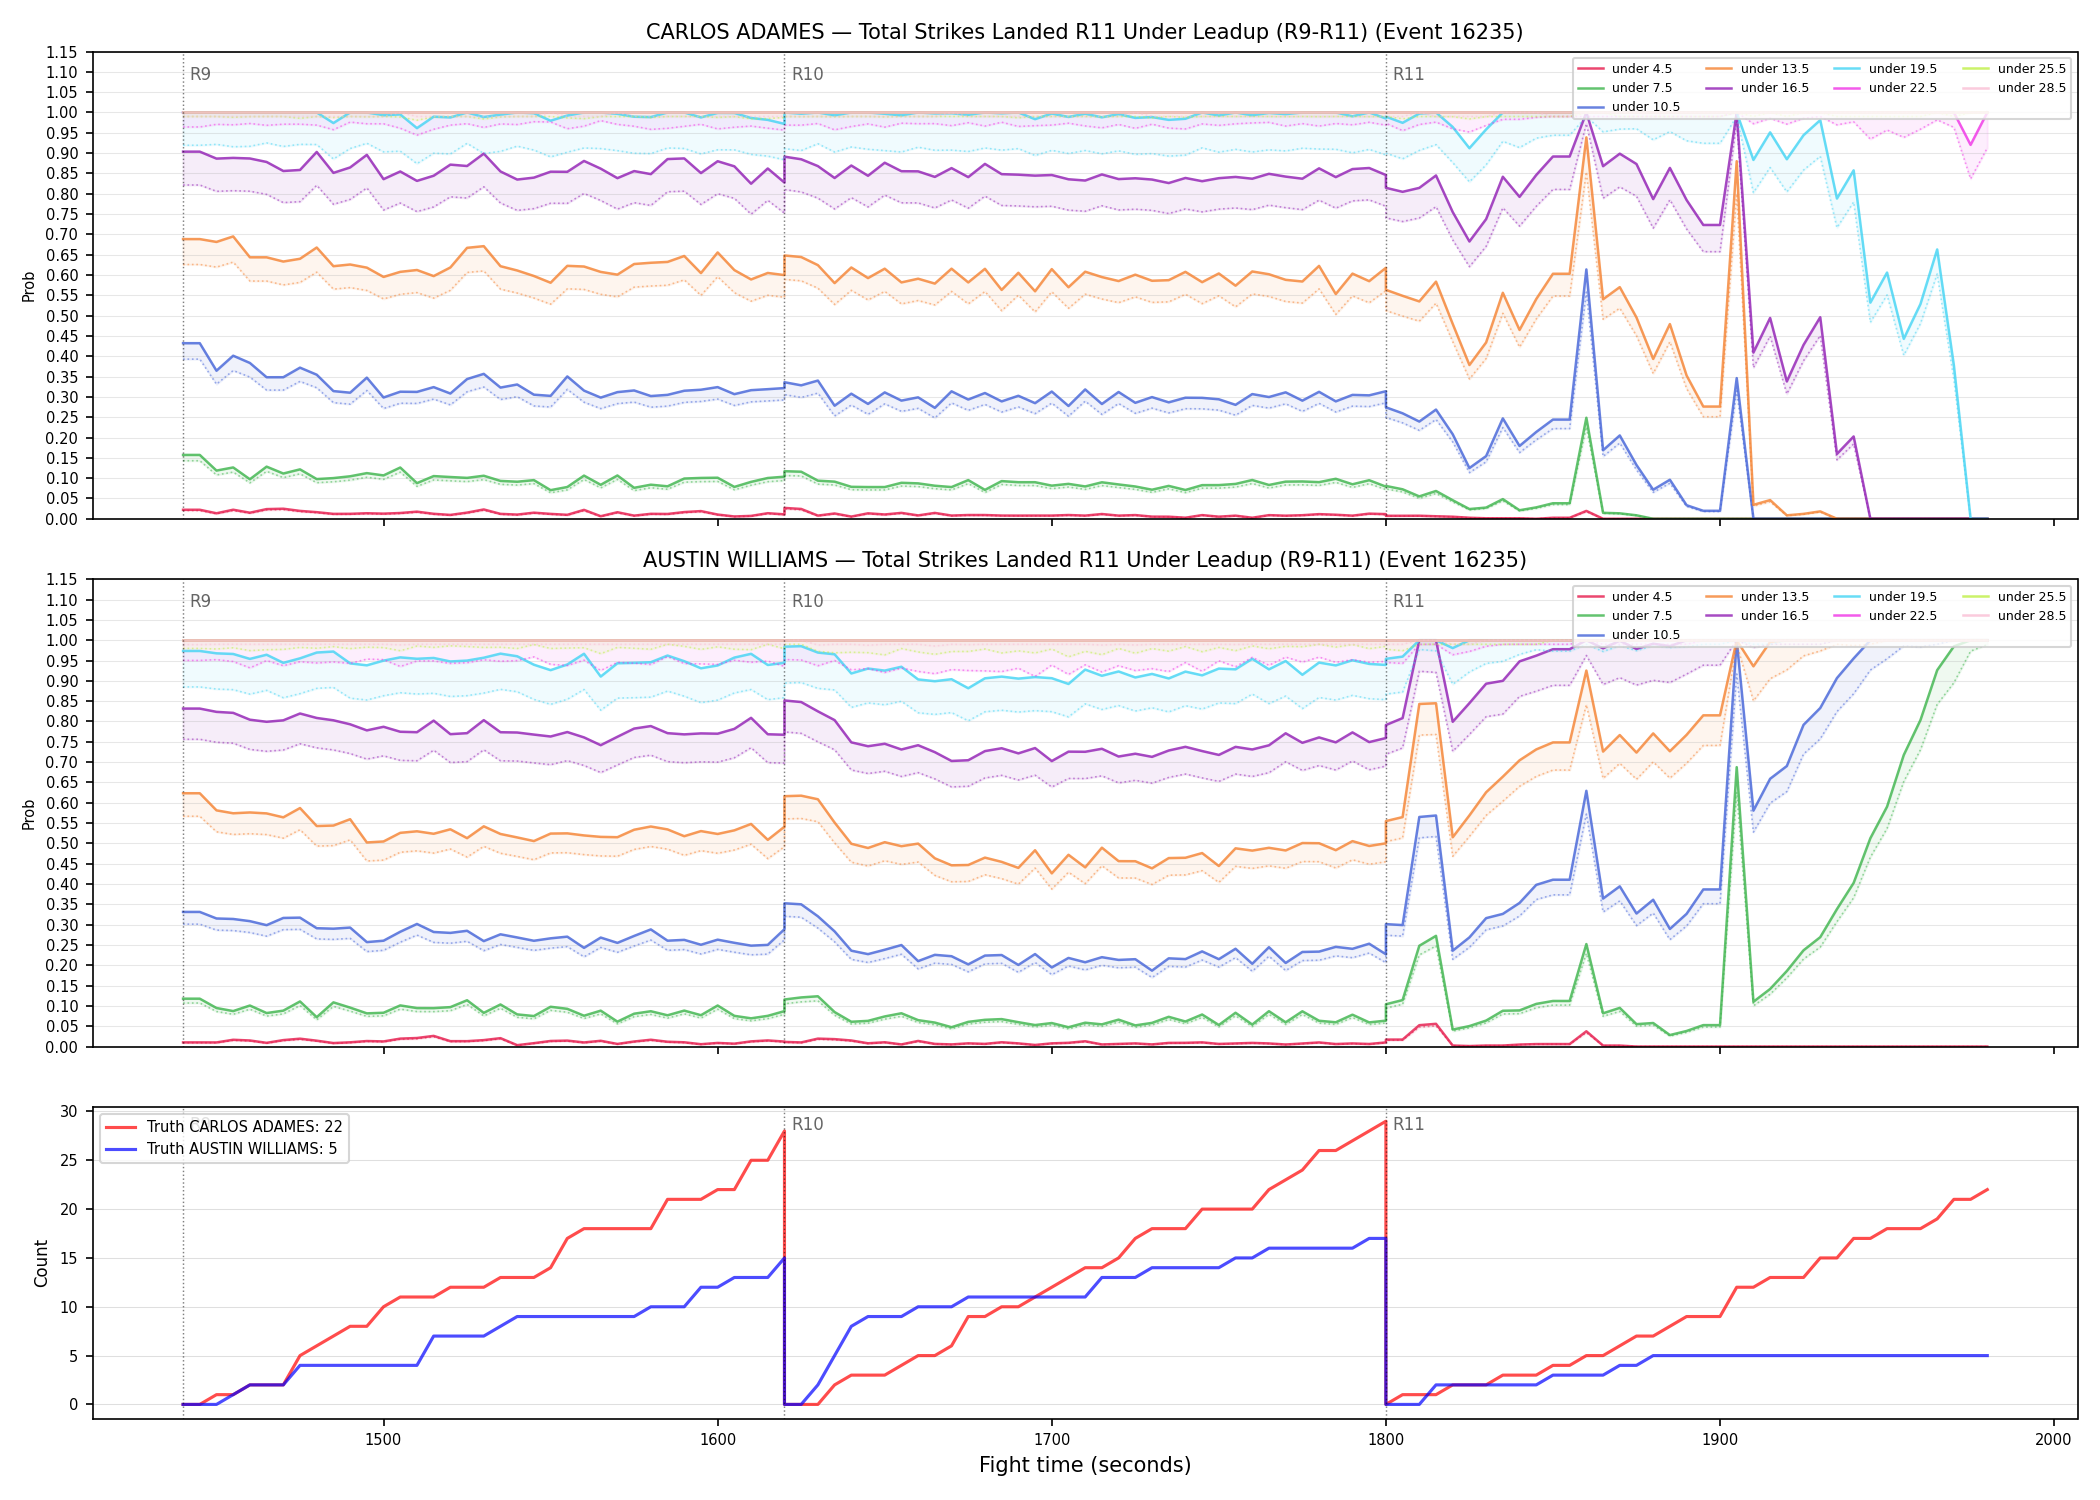Click the 1.15 tick on Austin Williams Prob axis

pyautogui.click(x=62, y=580)
